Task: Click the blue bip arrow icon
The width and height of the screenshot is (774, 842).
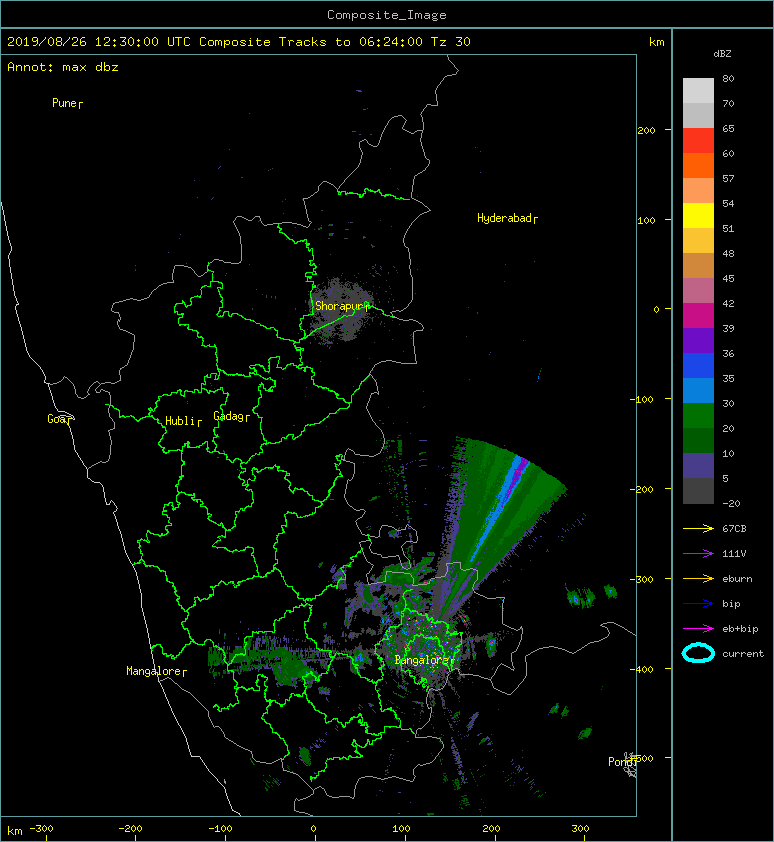Action: pyautogui.click(x=698, y=604)
